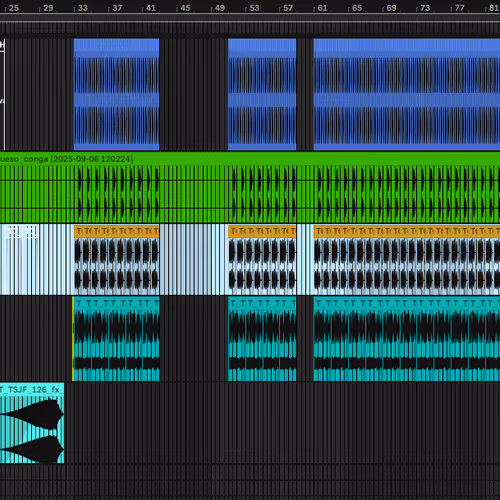500x500 pixels.
Task: Click bar 61 marker in the timeline ruler
Action: point(322,8)
